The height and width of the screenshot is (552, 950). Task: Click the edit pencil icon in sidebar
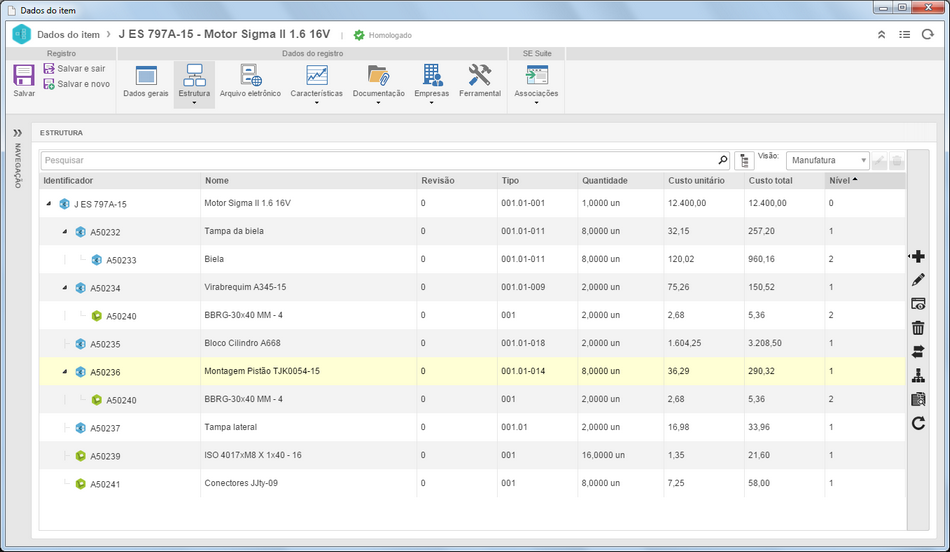tap(918, 280)
